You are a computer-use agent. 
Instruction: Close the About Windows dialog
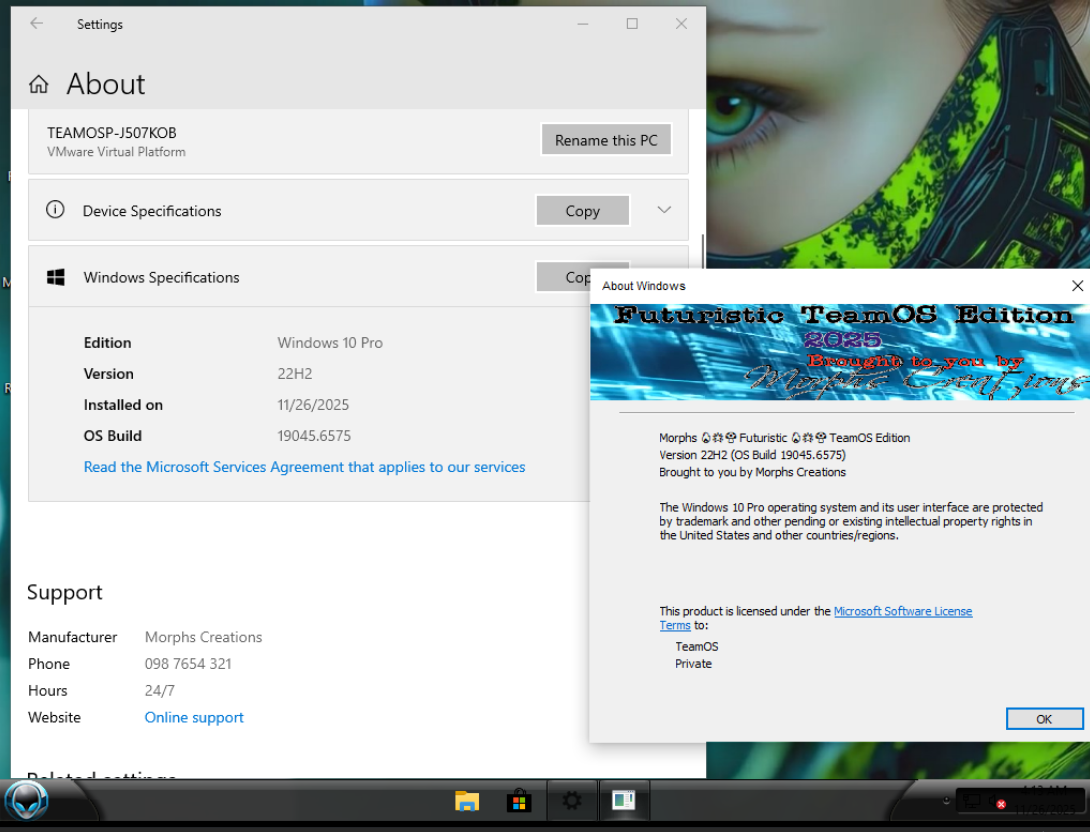1077,286
